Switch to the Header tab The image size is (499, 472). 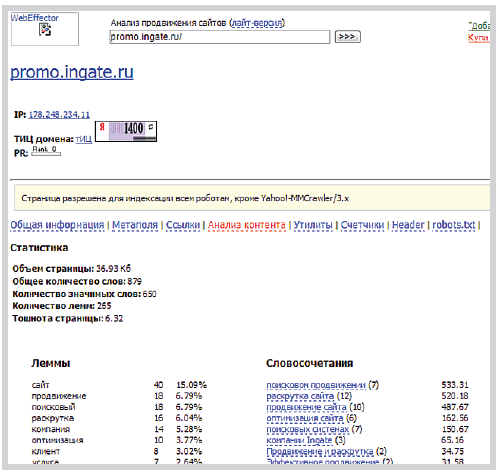coord(408,225)
